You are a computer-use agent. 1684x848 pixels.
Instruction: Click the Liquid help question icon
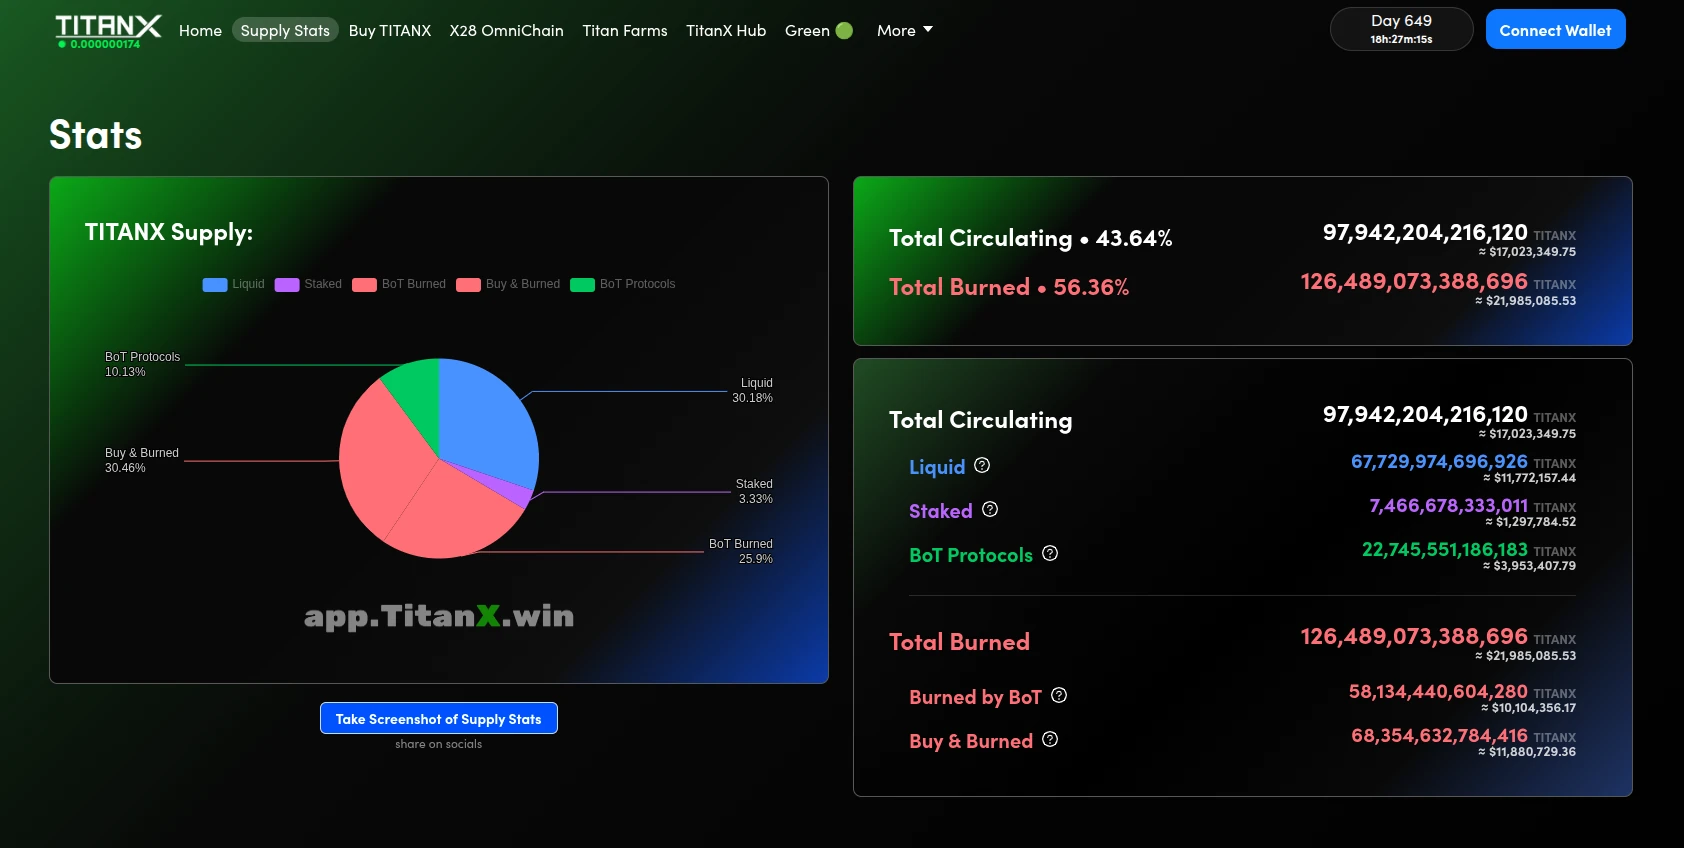coord(982,465)
